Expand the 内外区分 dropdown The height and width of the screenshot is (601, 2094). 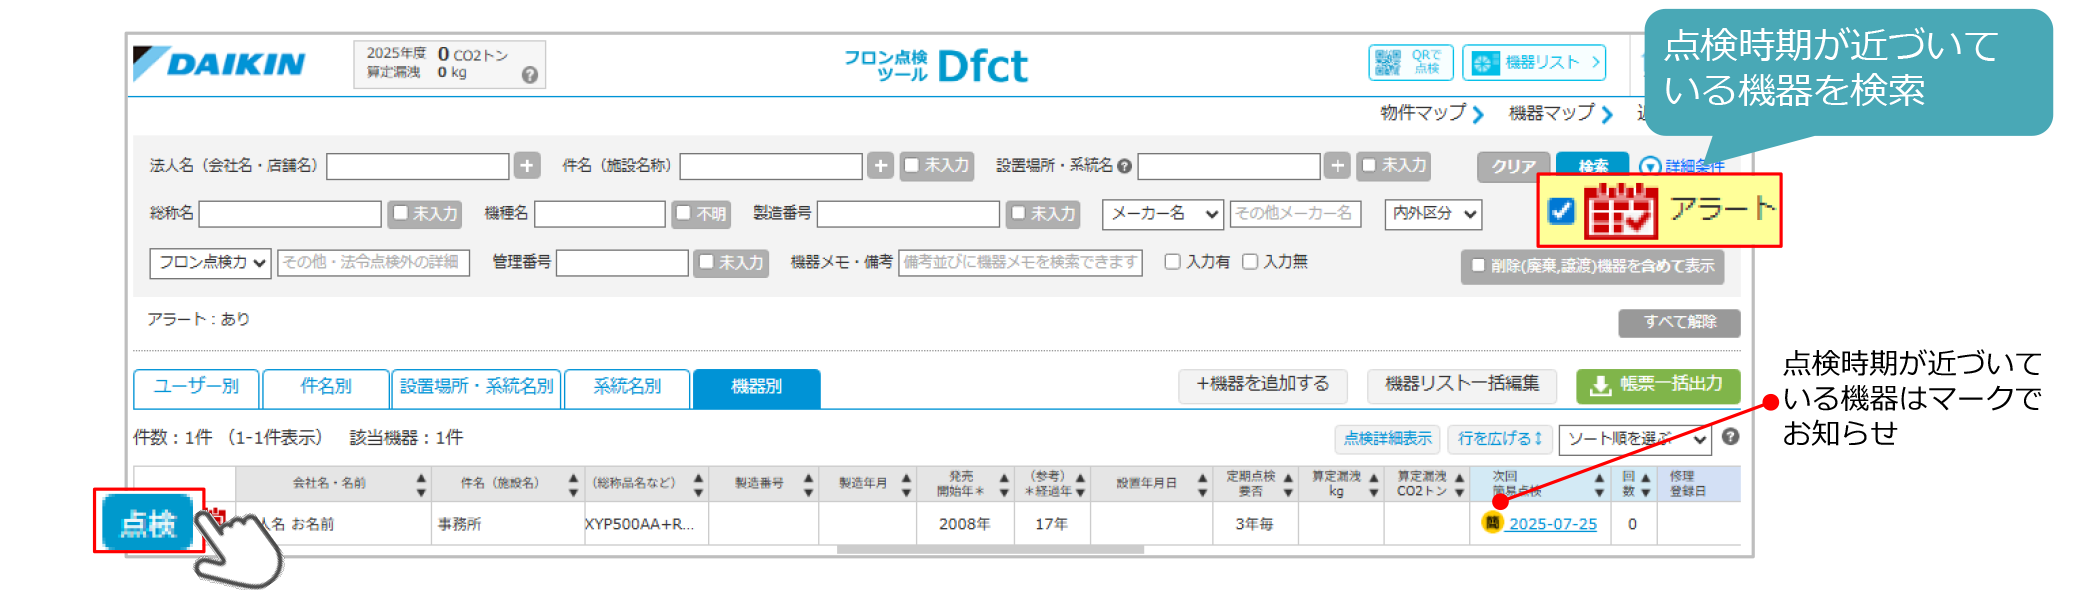[1433, 214]
